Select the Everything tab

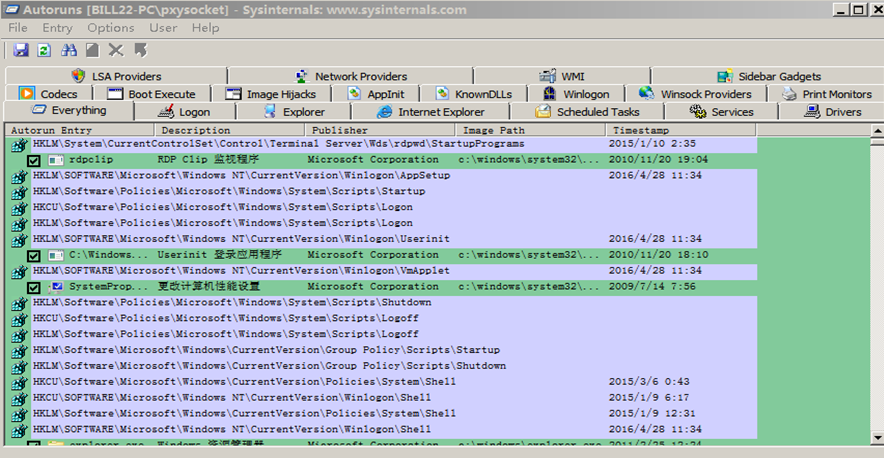coord(68,111)
